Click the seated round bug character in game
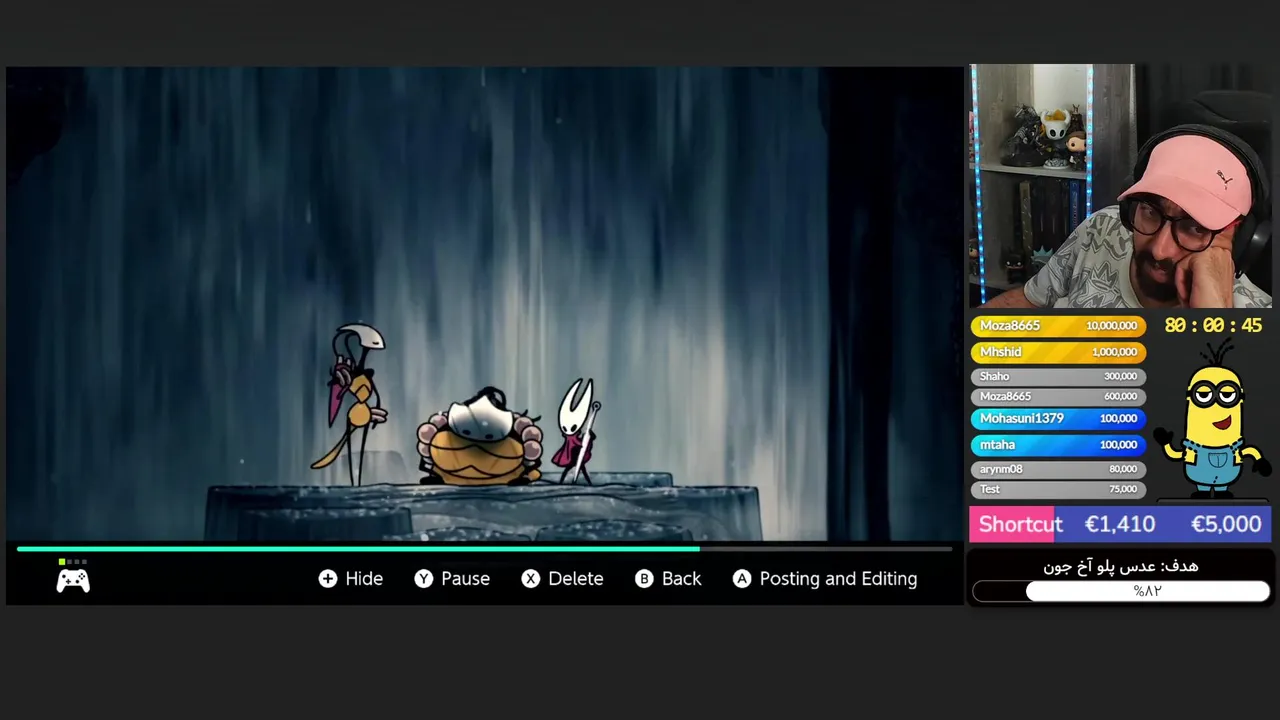This screenshot has height=720, width=1280. [481, 437]
